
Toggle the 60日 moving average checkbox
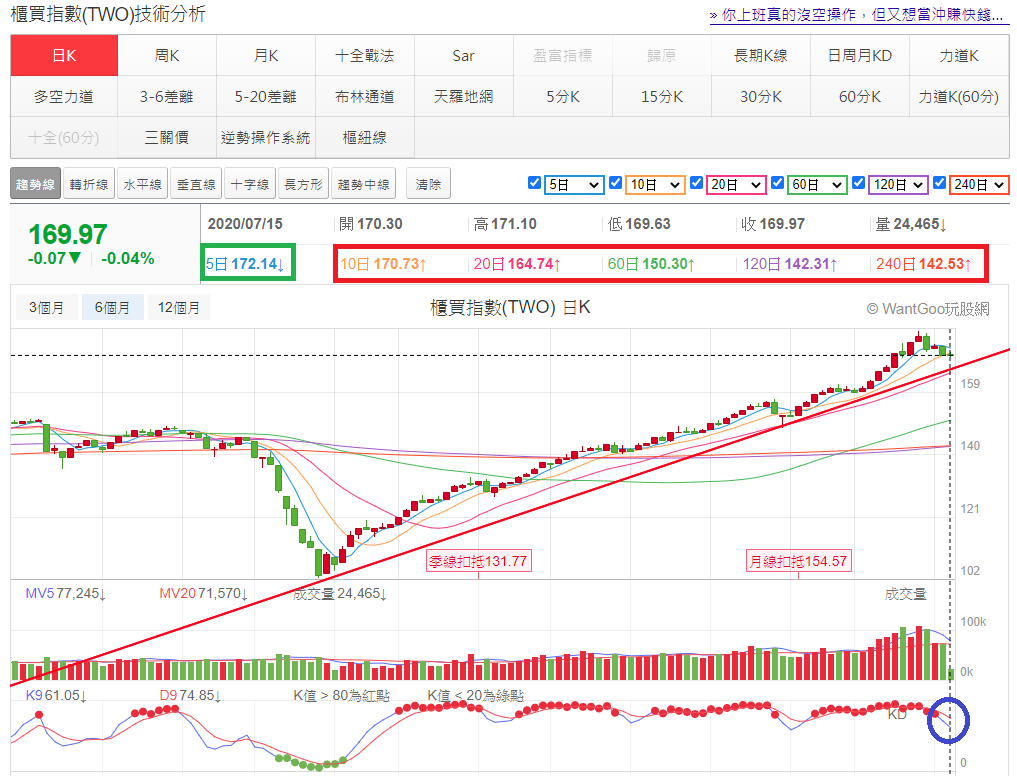(778, 183)
